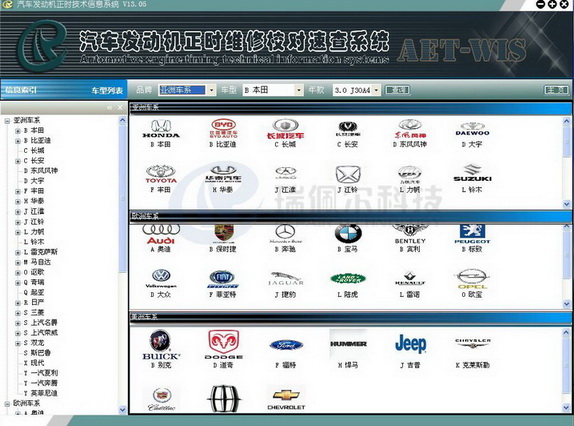Select C 长城 in the tree

[34, 151]
